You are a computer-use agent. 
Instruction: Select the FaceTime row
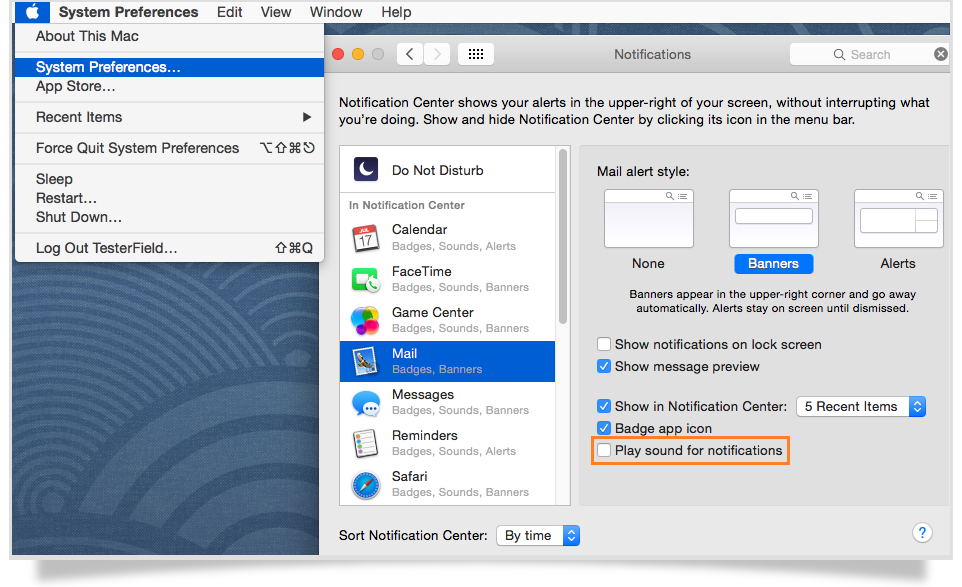click(448, 279)
